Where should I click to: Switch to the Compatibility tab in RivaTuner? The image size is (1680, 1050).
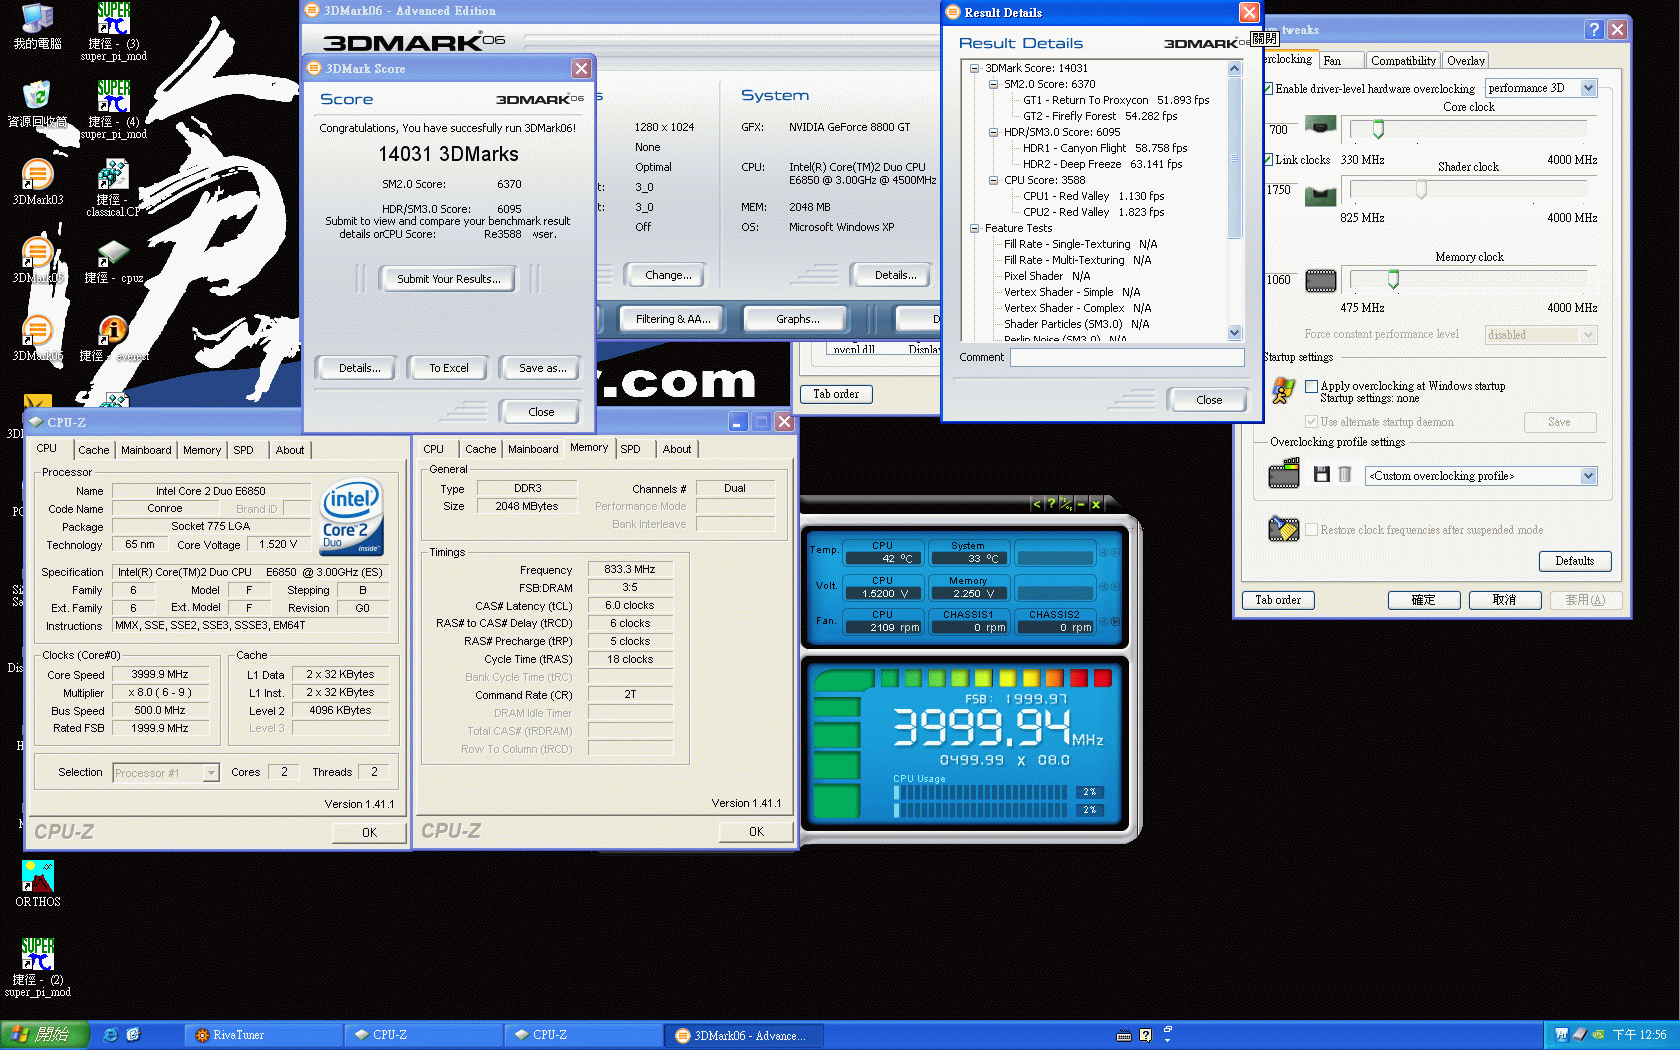click(x=1403, y=61)
